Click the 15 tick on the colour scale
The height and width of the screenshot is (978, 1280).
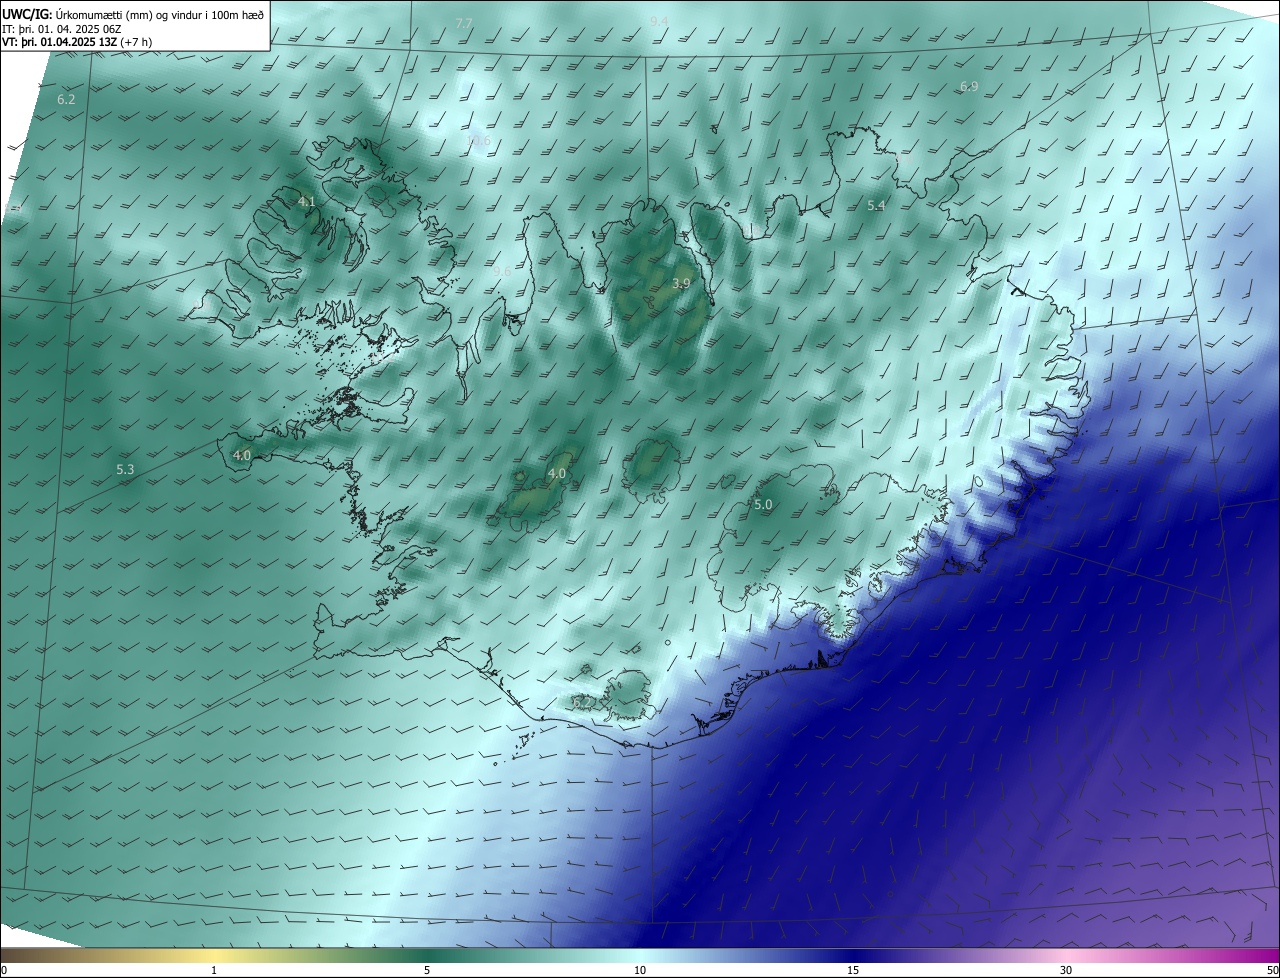pos(853,970)
